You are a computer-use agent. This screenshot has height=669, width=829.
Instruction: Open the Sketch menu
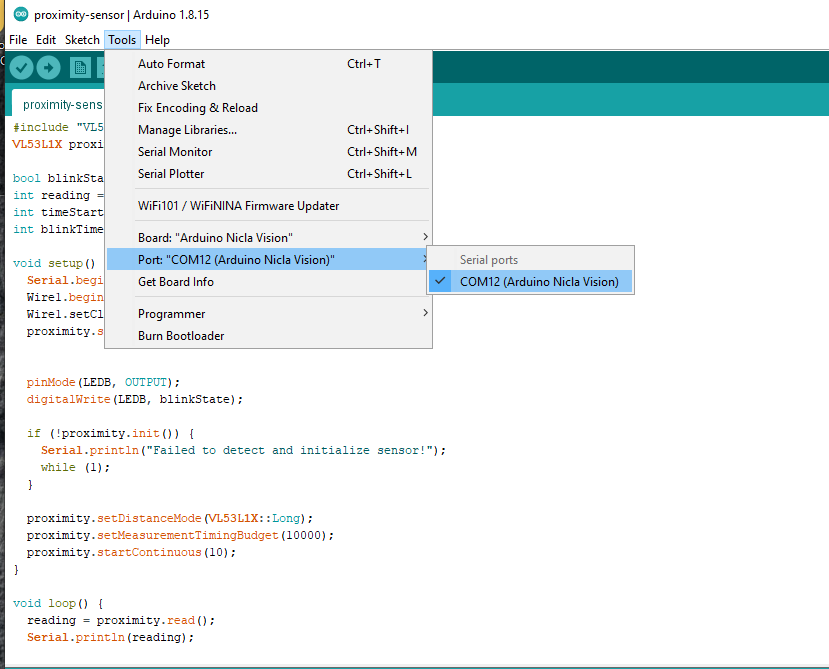82,40
